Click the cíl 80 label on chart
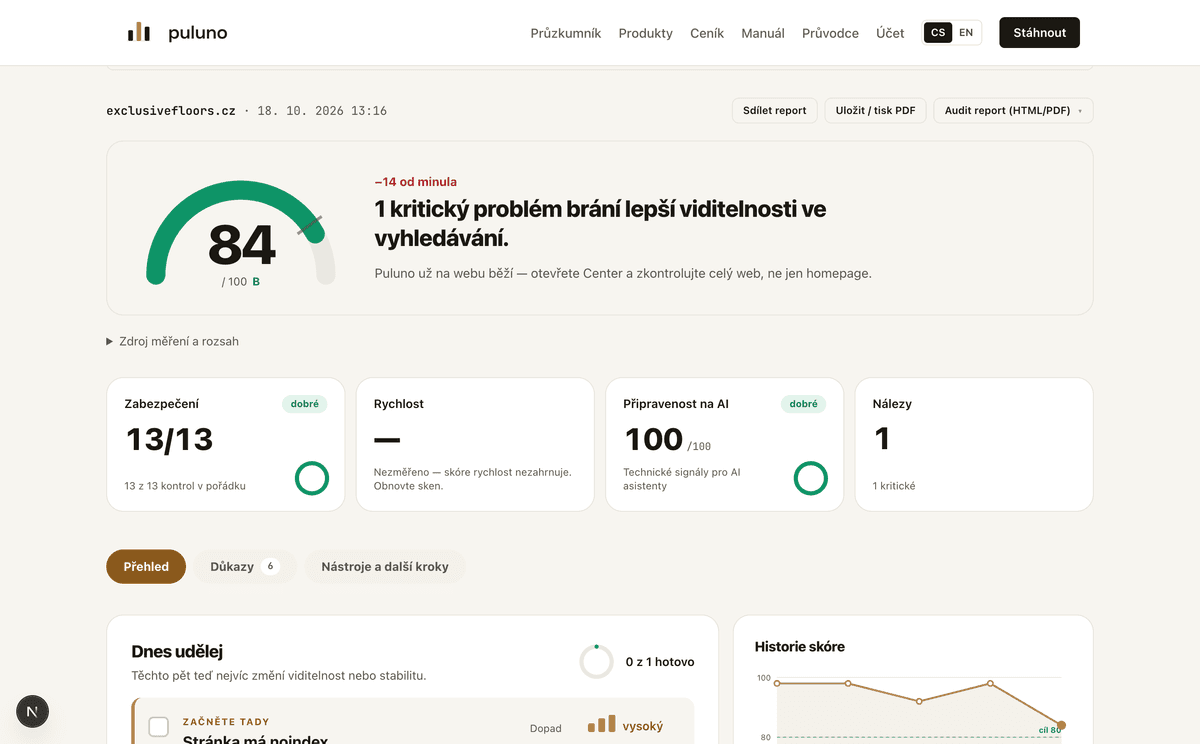This screenshot has height=744, width=1200. click(x=1048, y=729)
